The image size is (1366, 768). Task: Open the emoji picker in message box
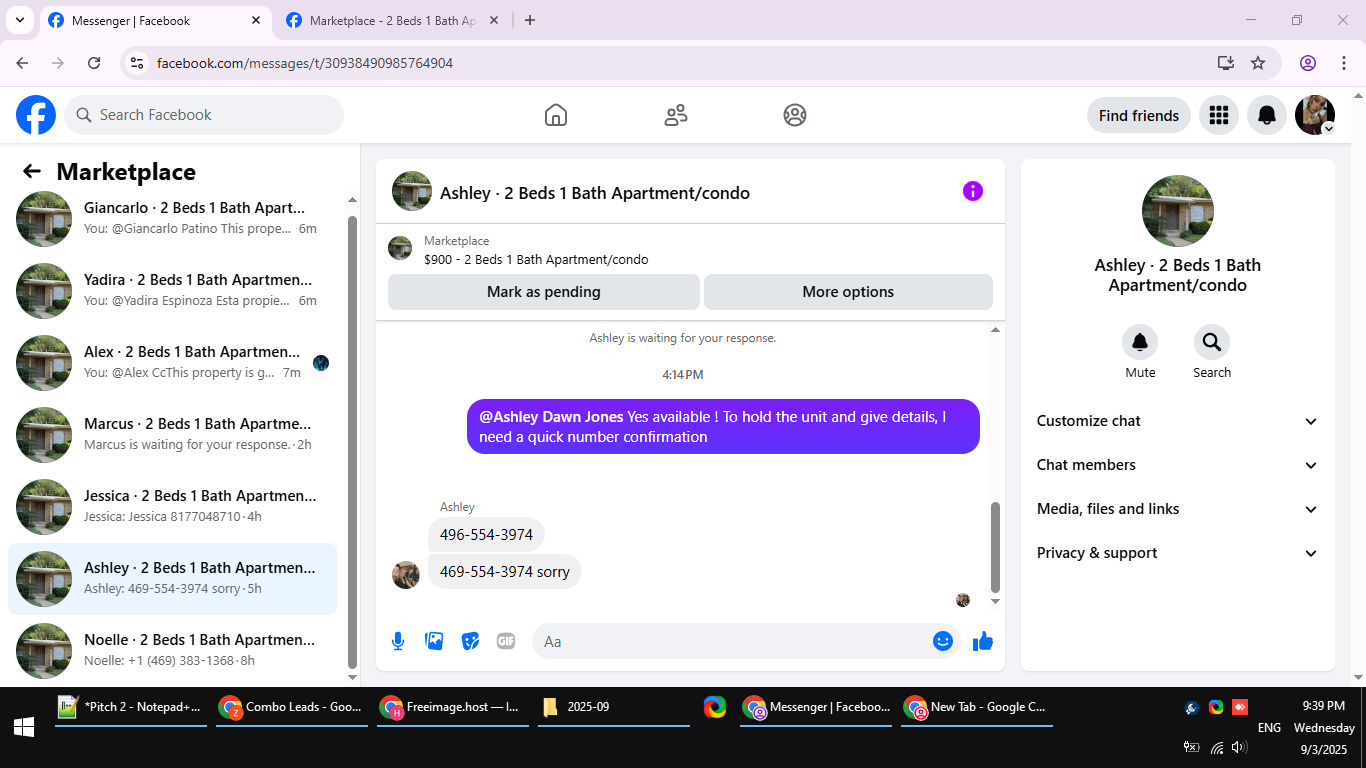[943, 641]
